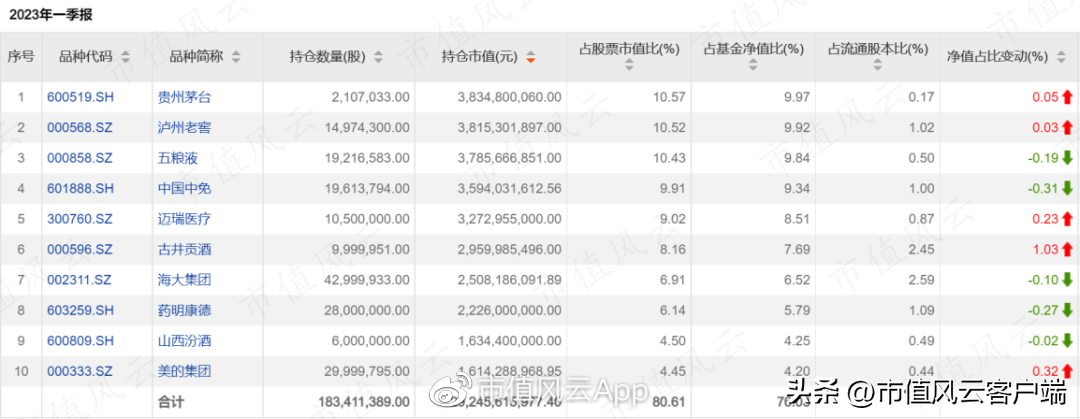Open 山西汾酒 stock link
The height and width of the screenshot is (419, 1080).
184,341
